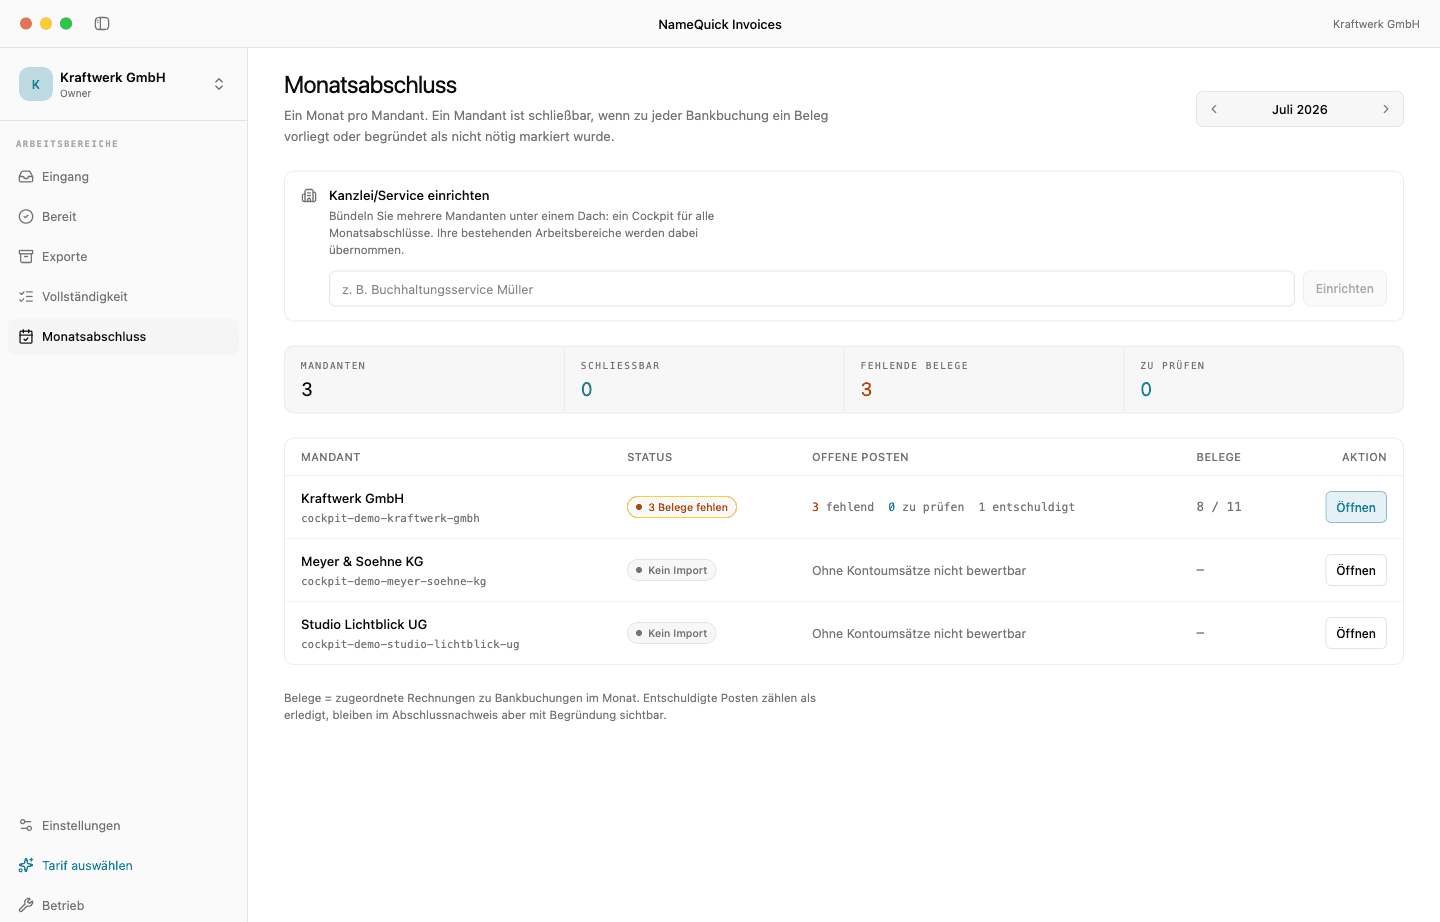Click the '8 / 11' Belege value
The width and height of the screenshot is (1440, 922).
click(1219, 507)
